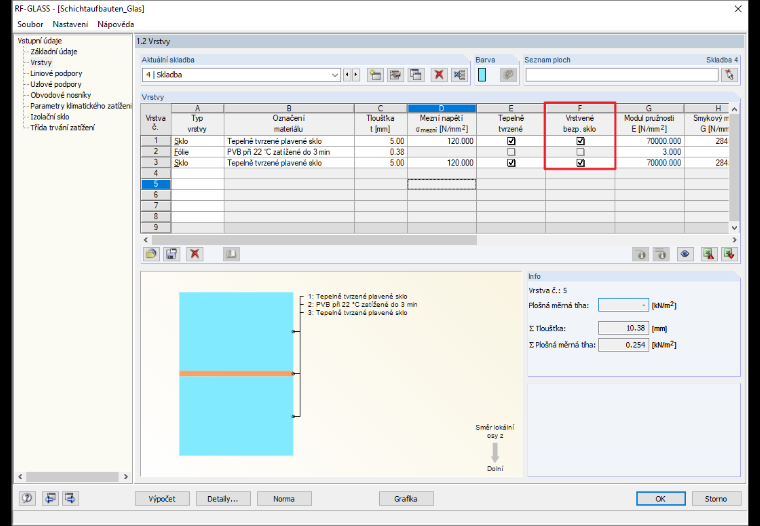Screen dimensions: 760x526
Task: Copy the current composition
Action: (x=416, y=75)
